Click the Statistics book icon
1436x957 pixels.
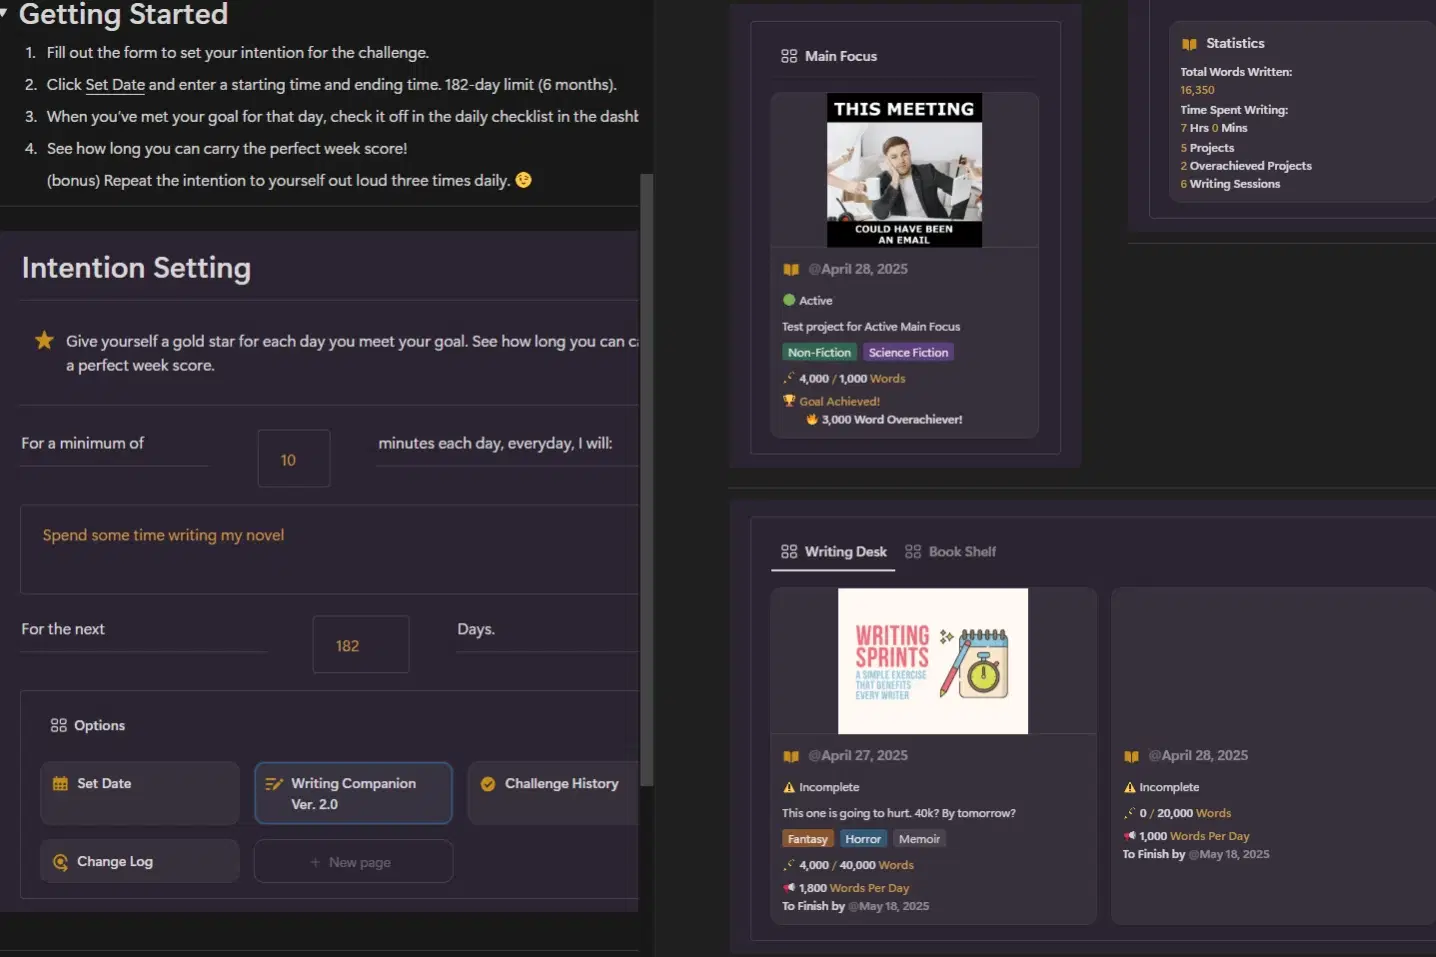1189,44
